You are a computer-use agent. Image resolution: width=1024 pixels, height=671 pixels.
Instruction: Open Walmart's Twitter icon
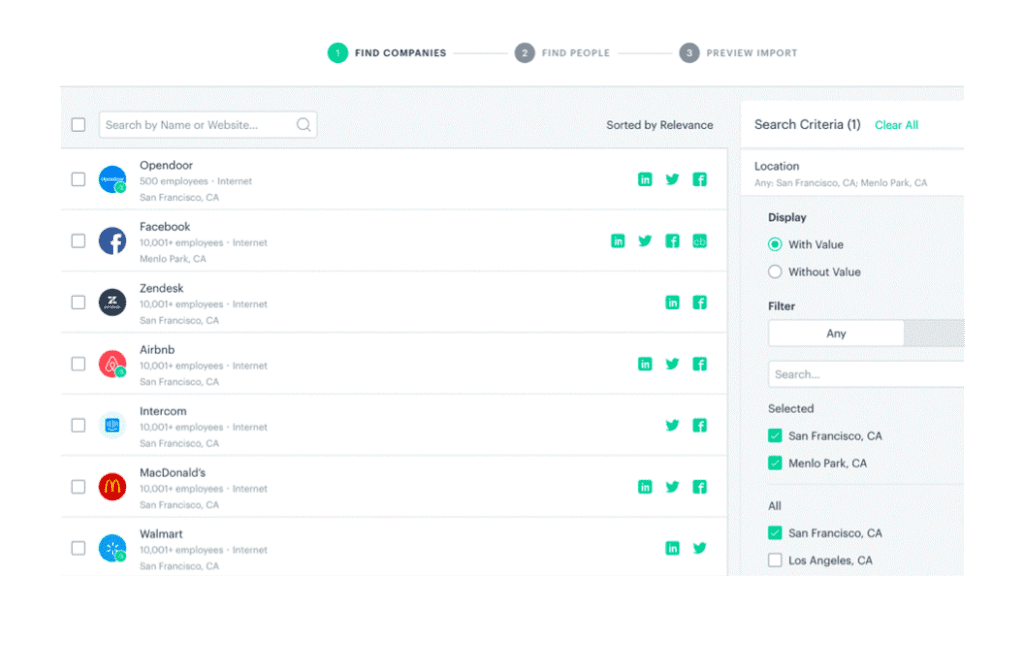click(x=699, y=548)
